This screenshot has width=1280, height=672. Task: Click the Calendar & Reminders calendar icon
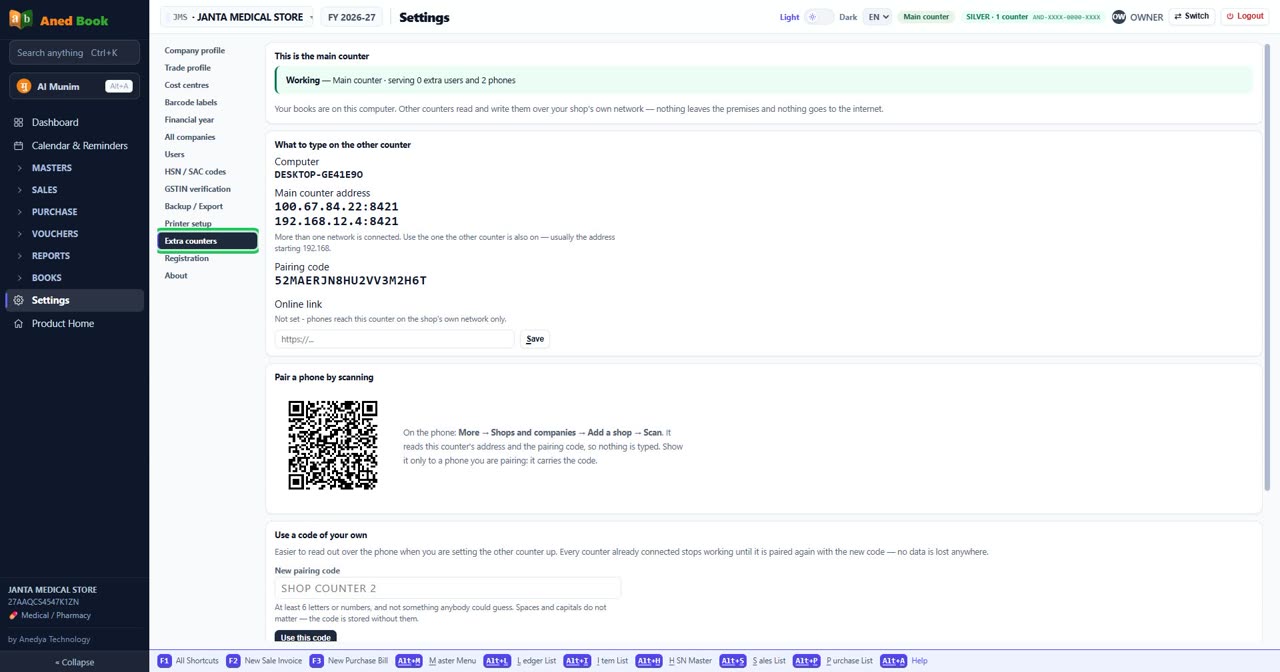(x=18, y=145)
